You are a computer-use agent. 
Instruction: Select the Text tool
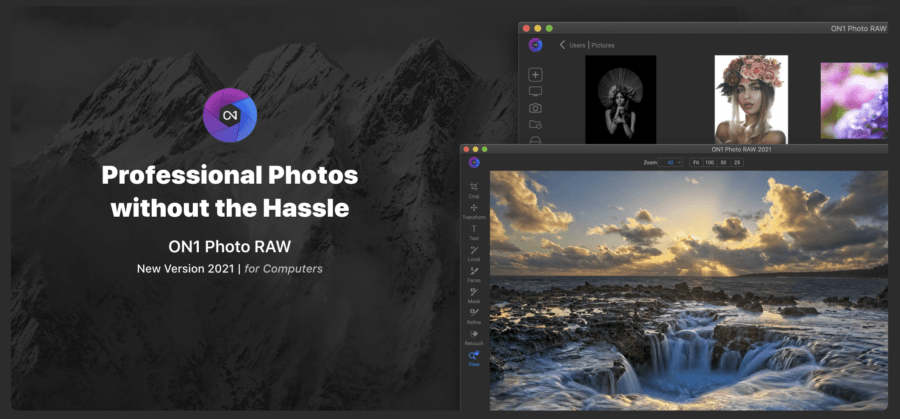pos(474,232)
